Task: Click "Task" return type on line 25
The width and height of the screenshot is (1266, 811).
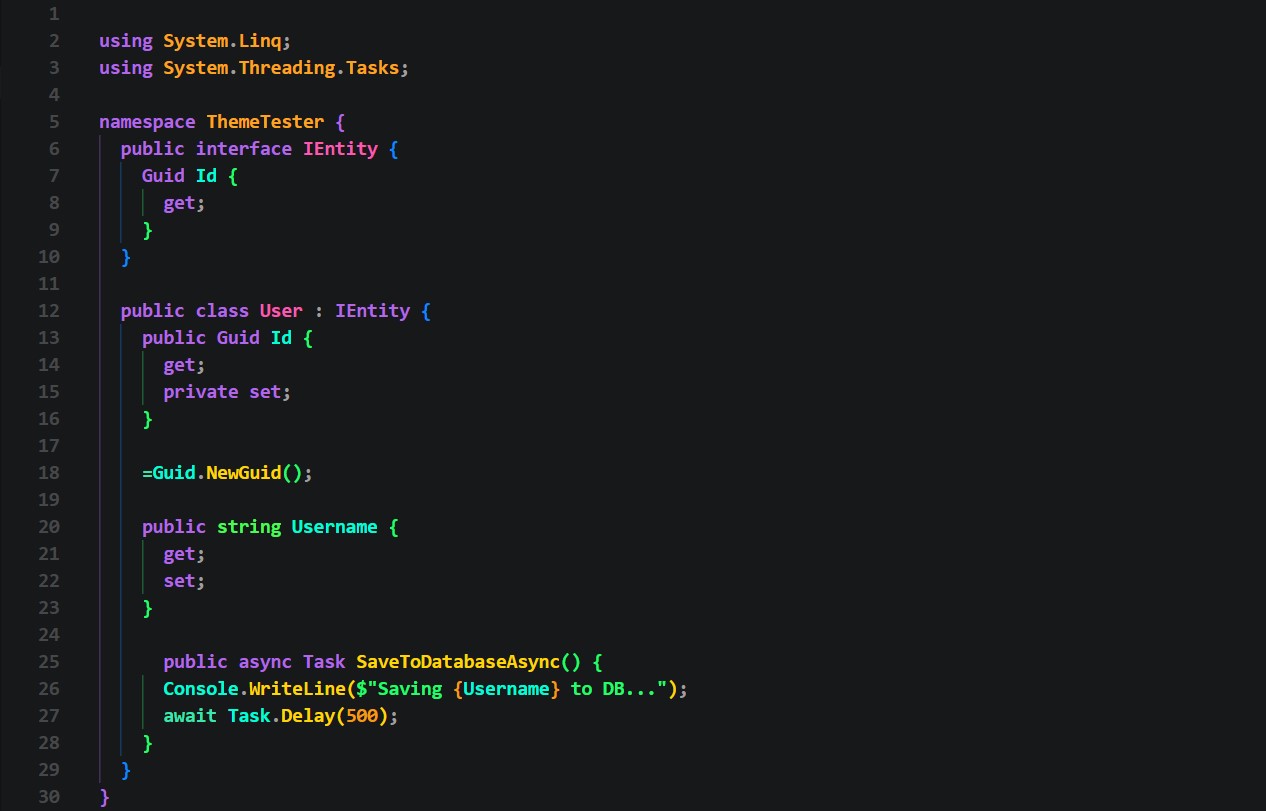Action: tap(324, 662)
